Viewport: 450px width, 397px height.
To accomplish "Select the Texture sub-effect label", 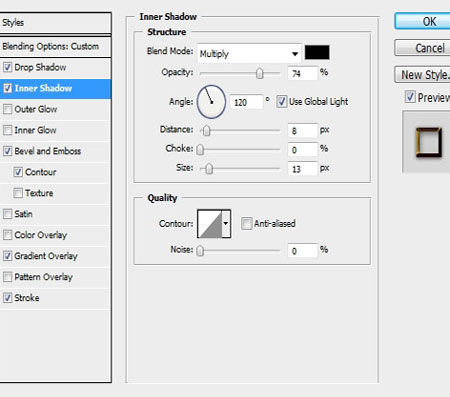I will click(39, 193).
